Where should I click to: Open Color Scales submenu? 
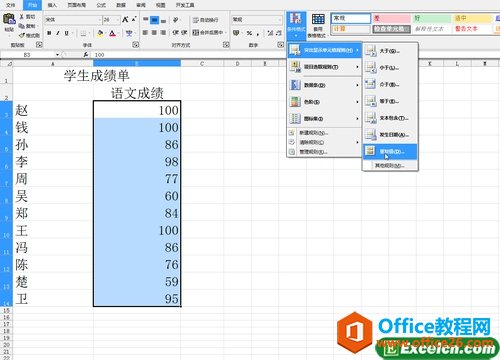324,102
